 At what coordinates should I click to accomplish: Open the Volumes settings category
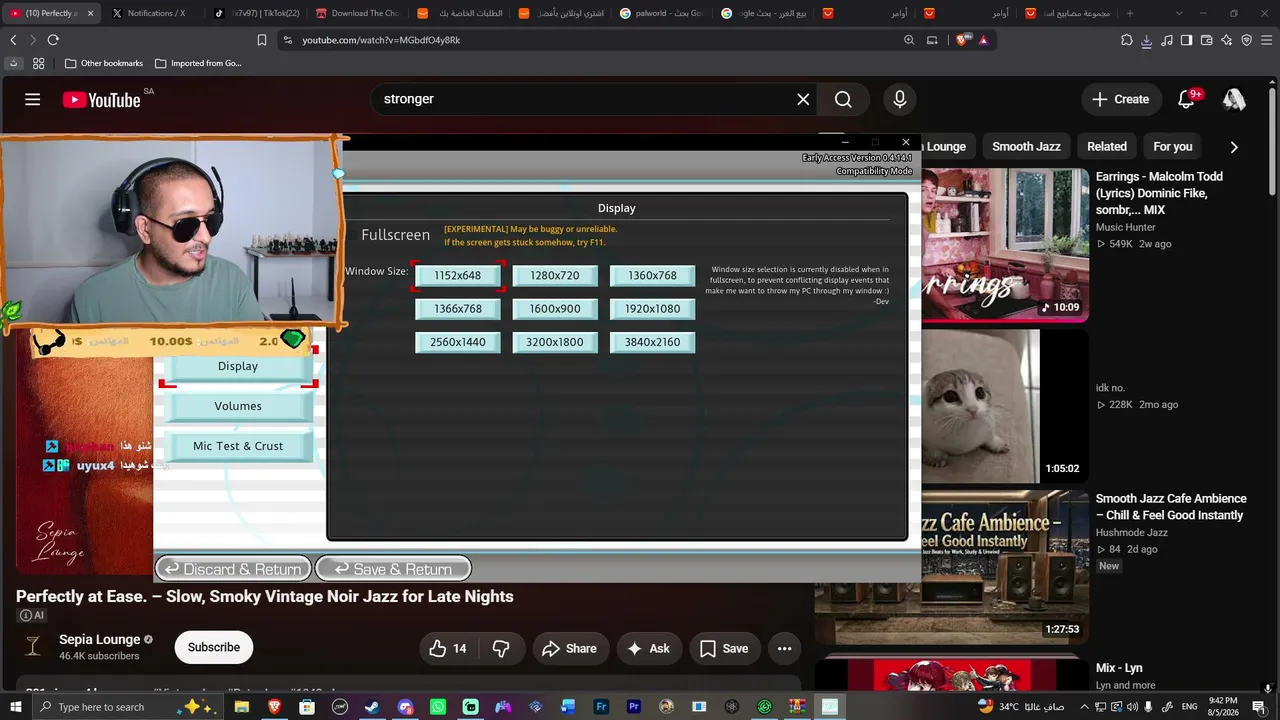(x=238, y=406)
